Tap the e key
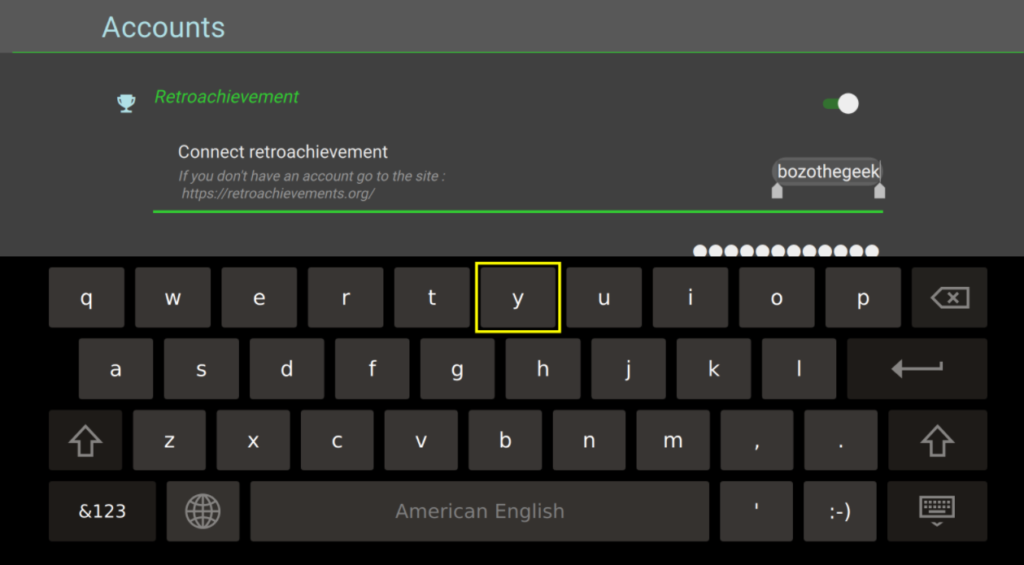Viewport: 1024px width, 565px height. [x=259, y=298]
